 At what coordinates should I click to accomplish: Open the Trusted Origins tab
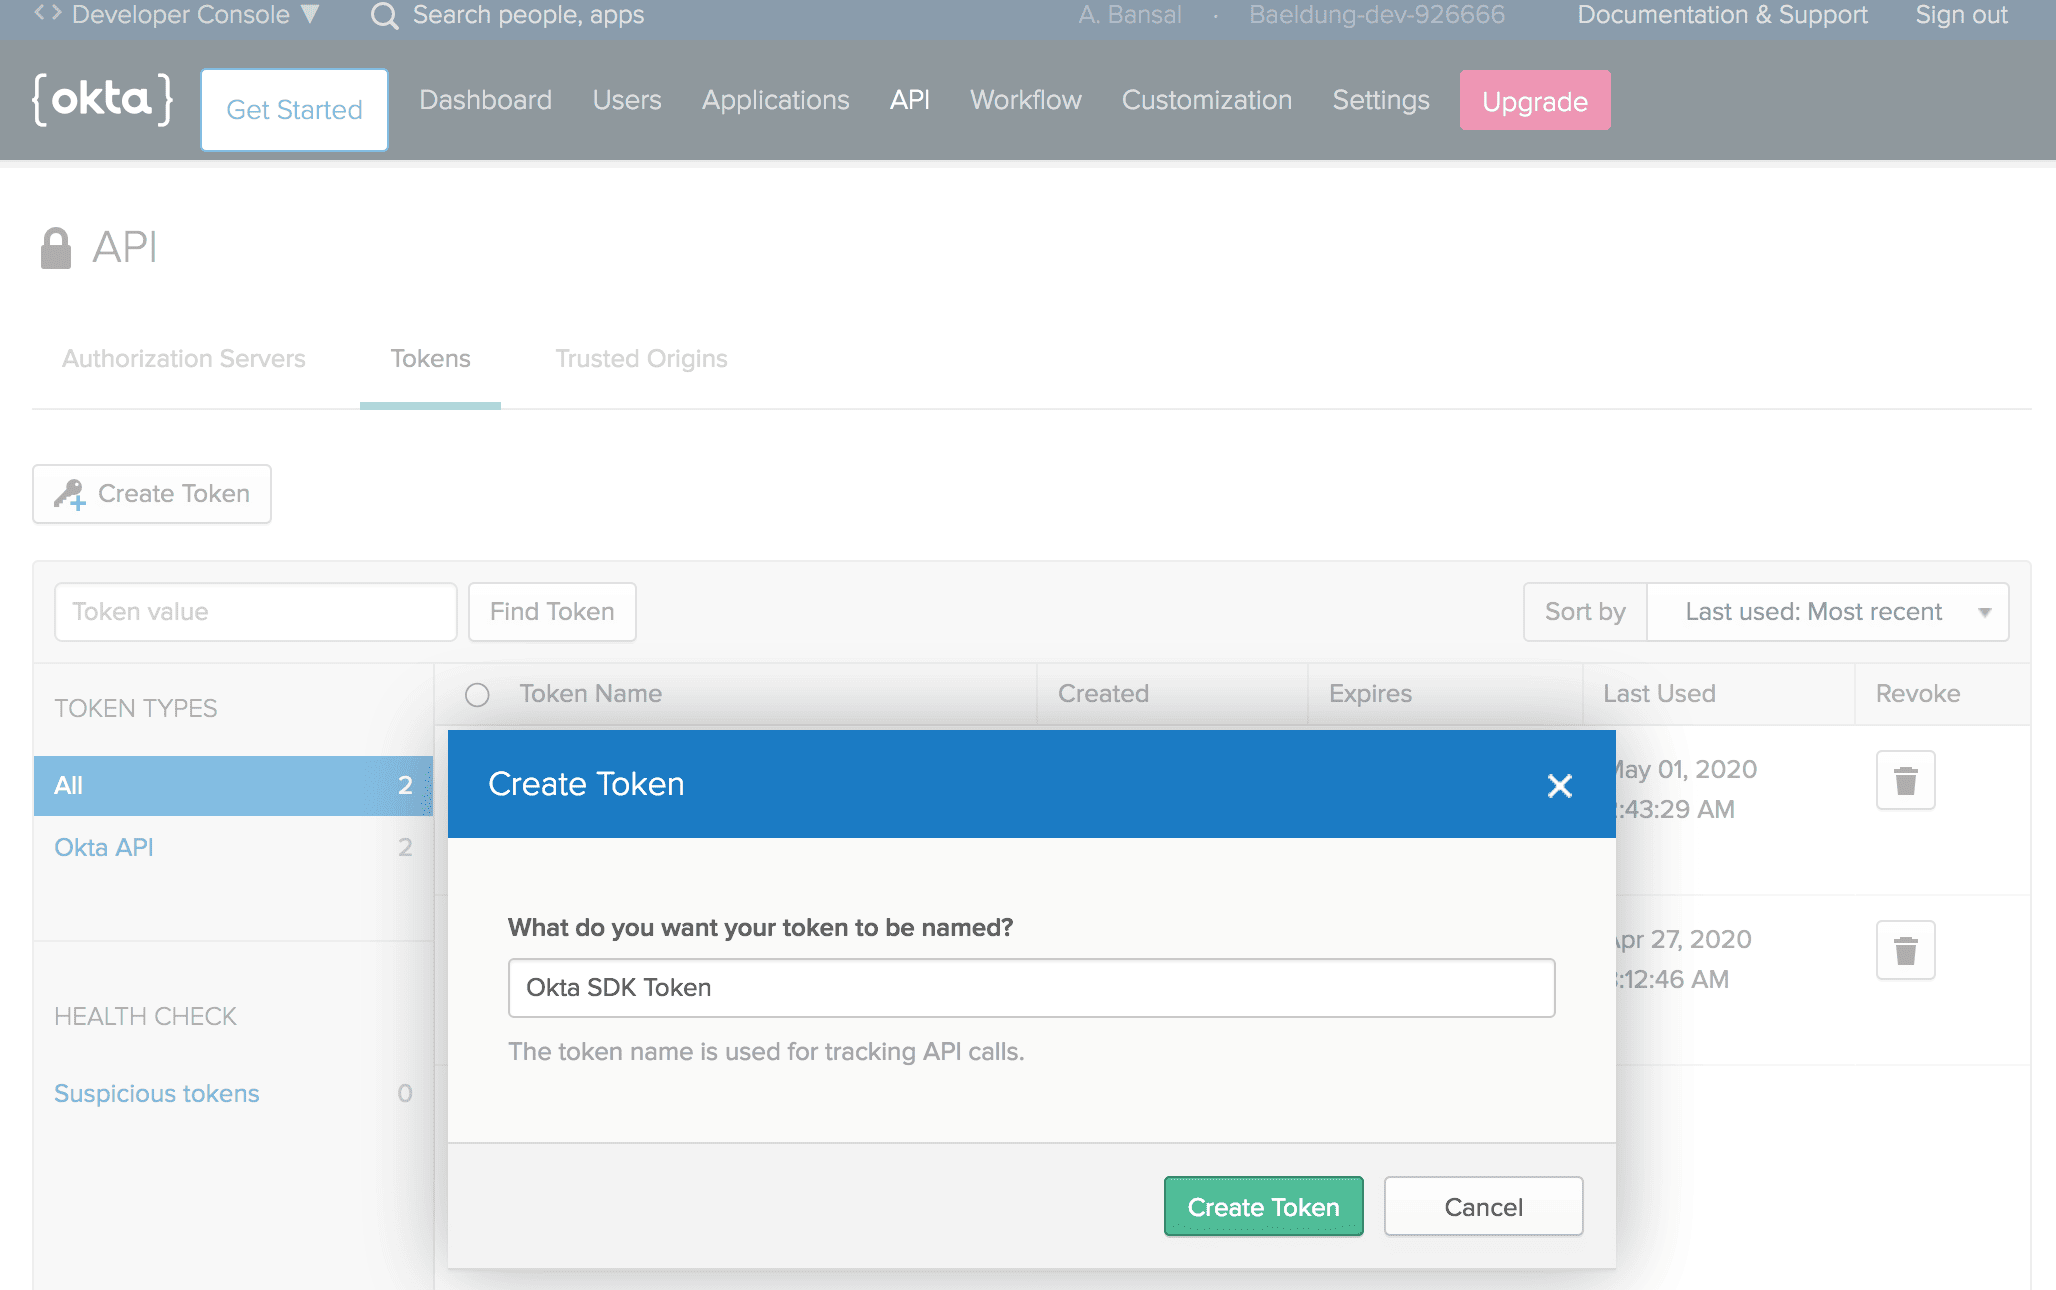641,359
